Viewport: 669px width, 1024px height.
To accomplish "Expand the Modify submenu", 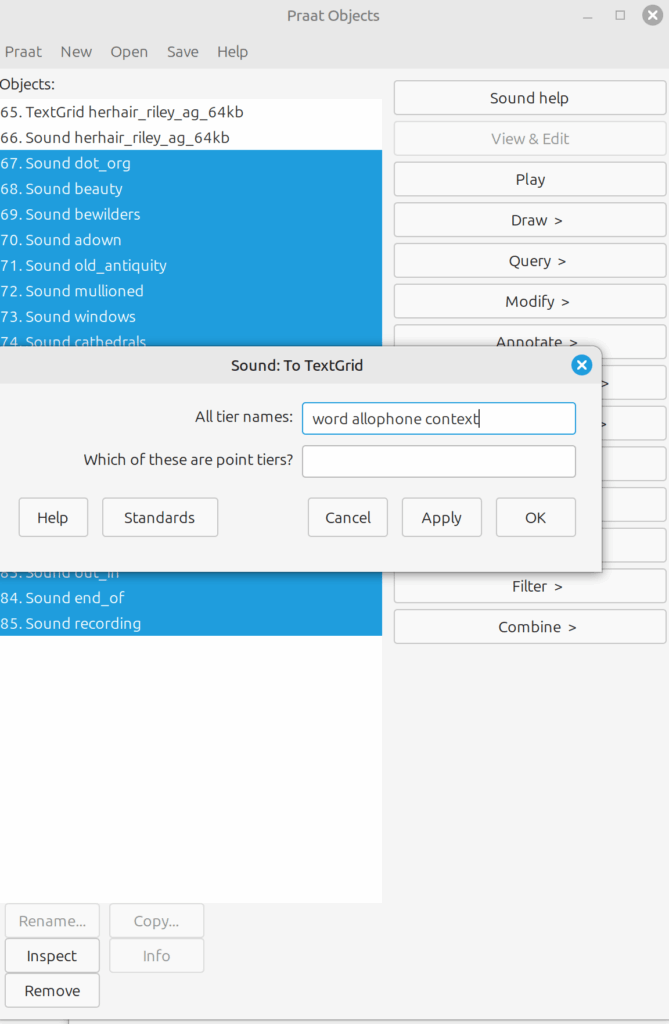I will (x=529, y=301).
